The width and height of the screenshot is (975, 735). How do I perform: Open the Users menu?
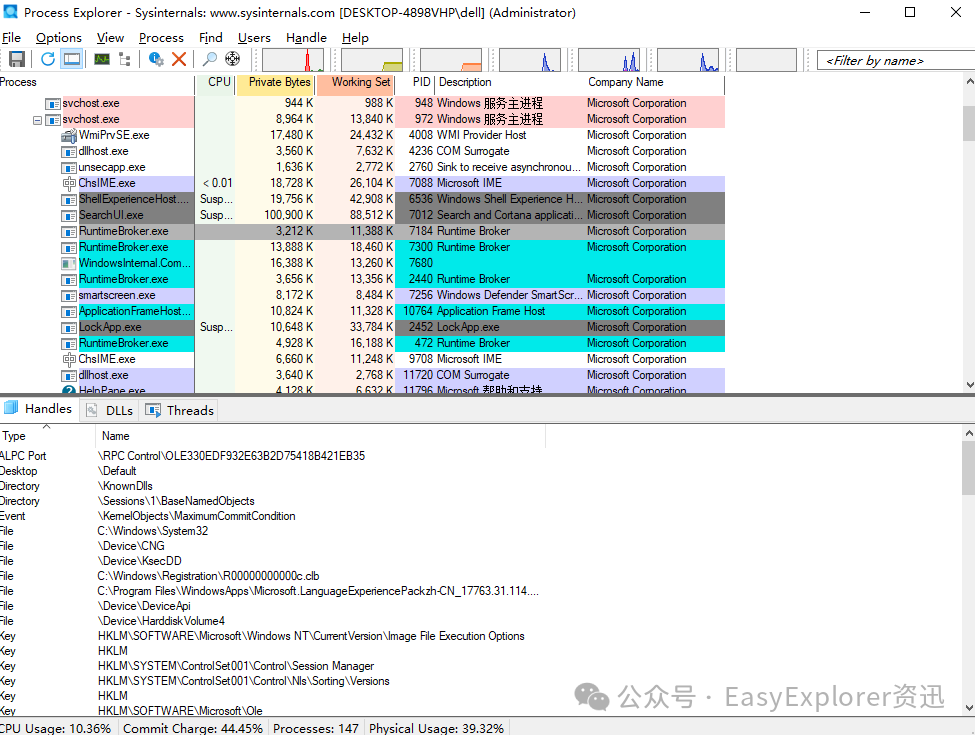pos(254,38)
